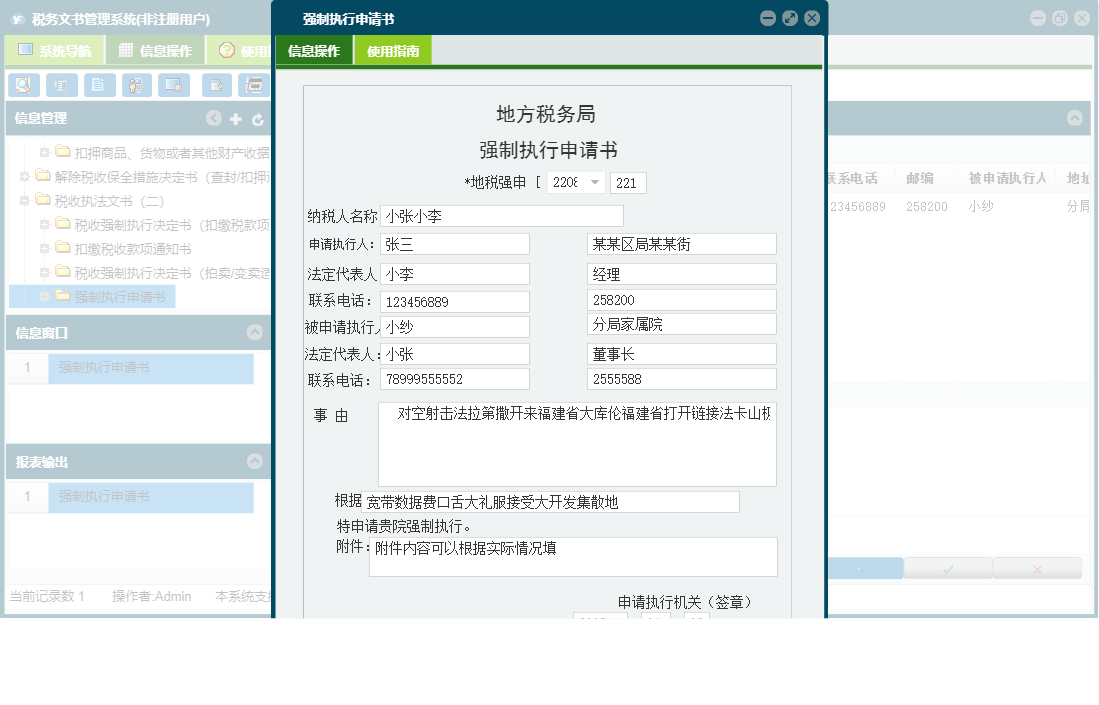Select the 信息操作 tab in the dialog
The image size is (1099, 705).
313,49
